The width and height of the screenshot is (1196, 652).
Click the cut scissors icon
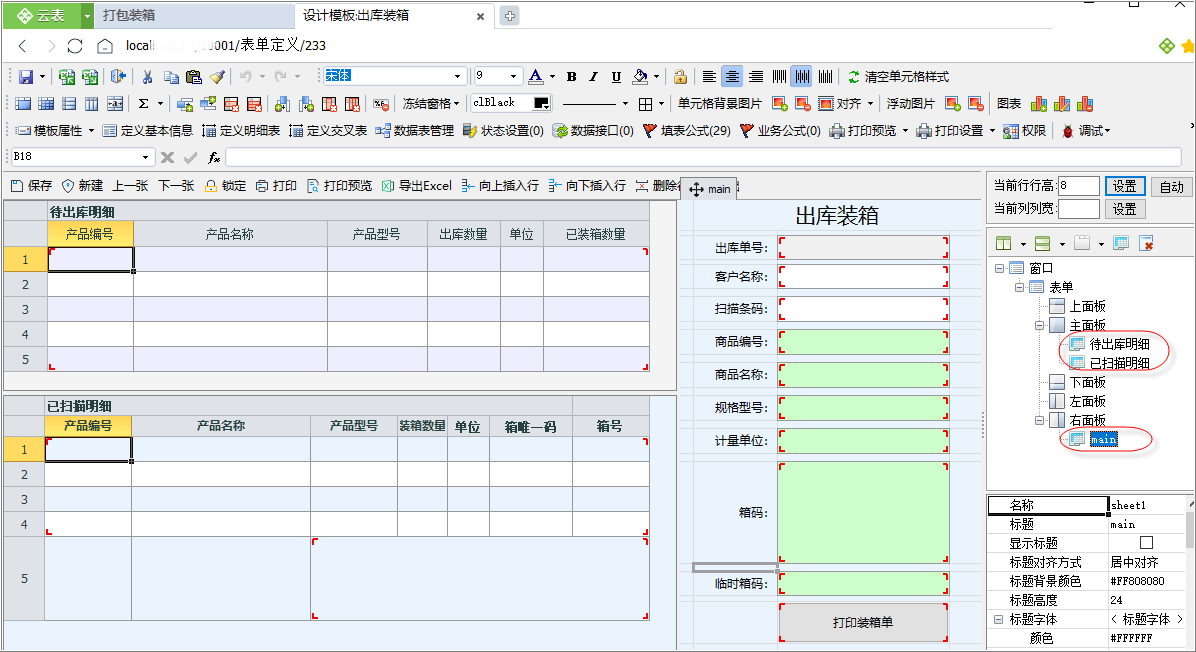tap(147, 76)
